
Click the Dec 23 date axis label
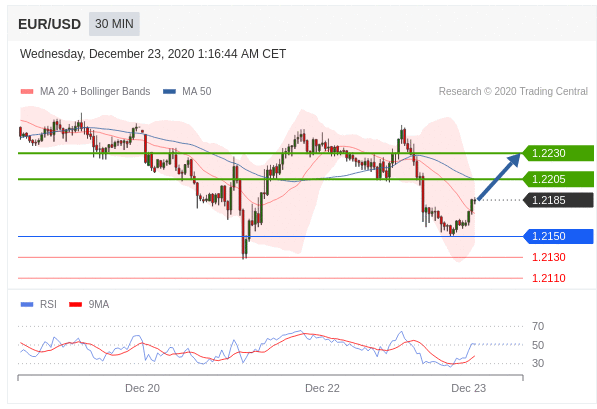(x=468, y=388)
